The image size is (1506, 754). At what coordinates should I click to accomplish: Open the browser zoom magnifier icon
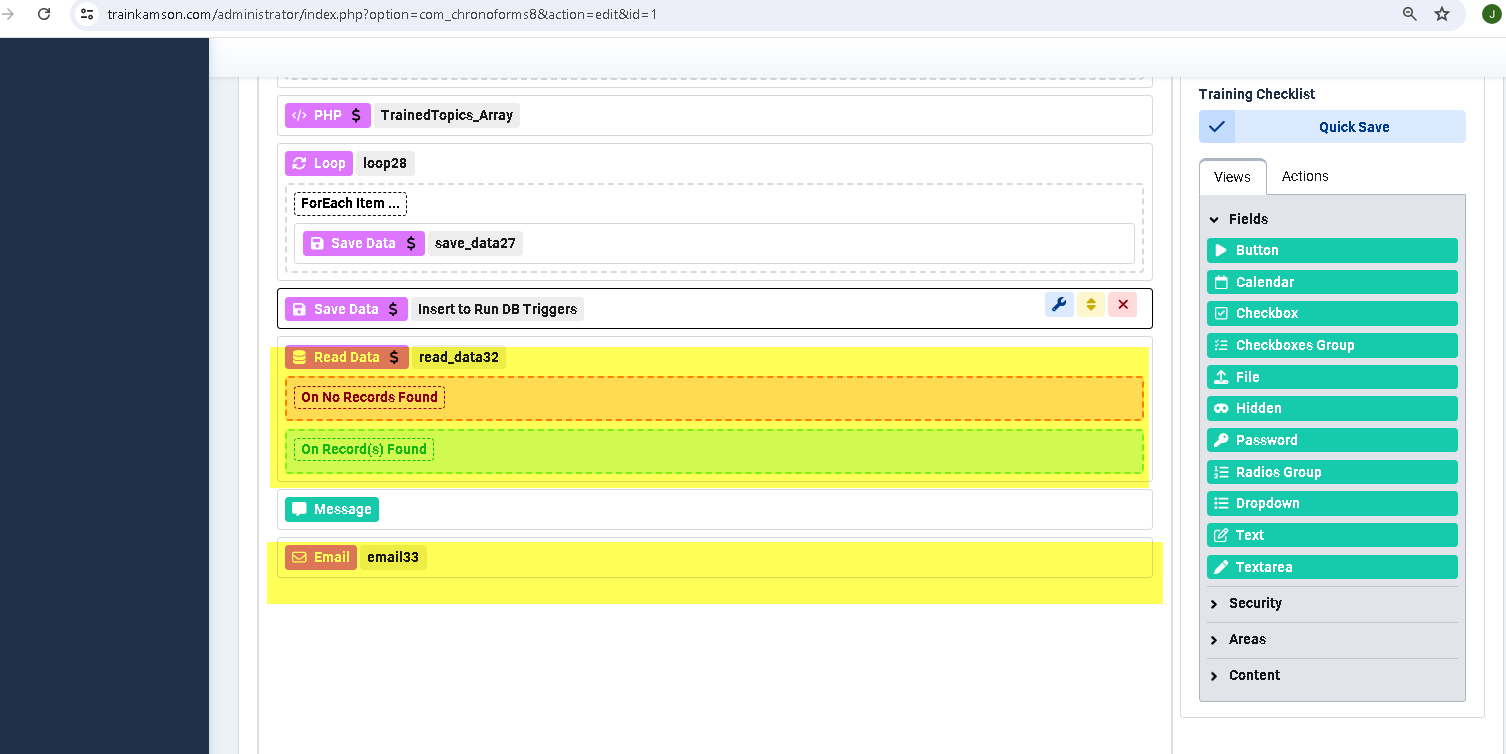pos(1409,14)
